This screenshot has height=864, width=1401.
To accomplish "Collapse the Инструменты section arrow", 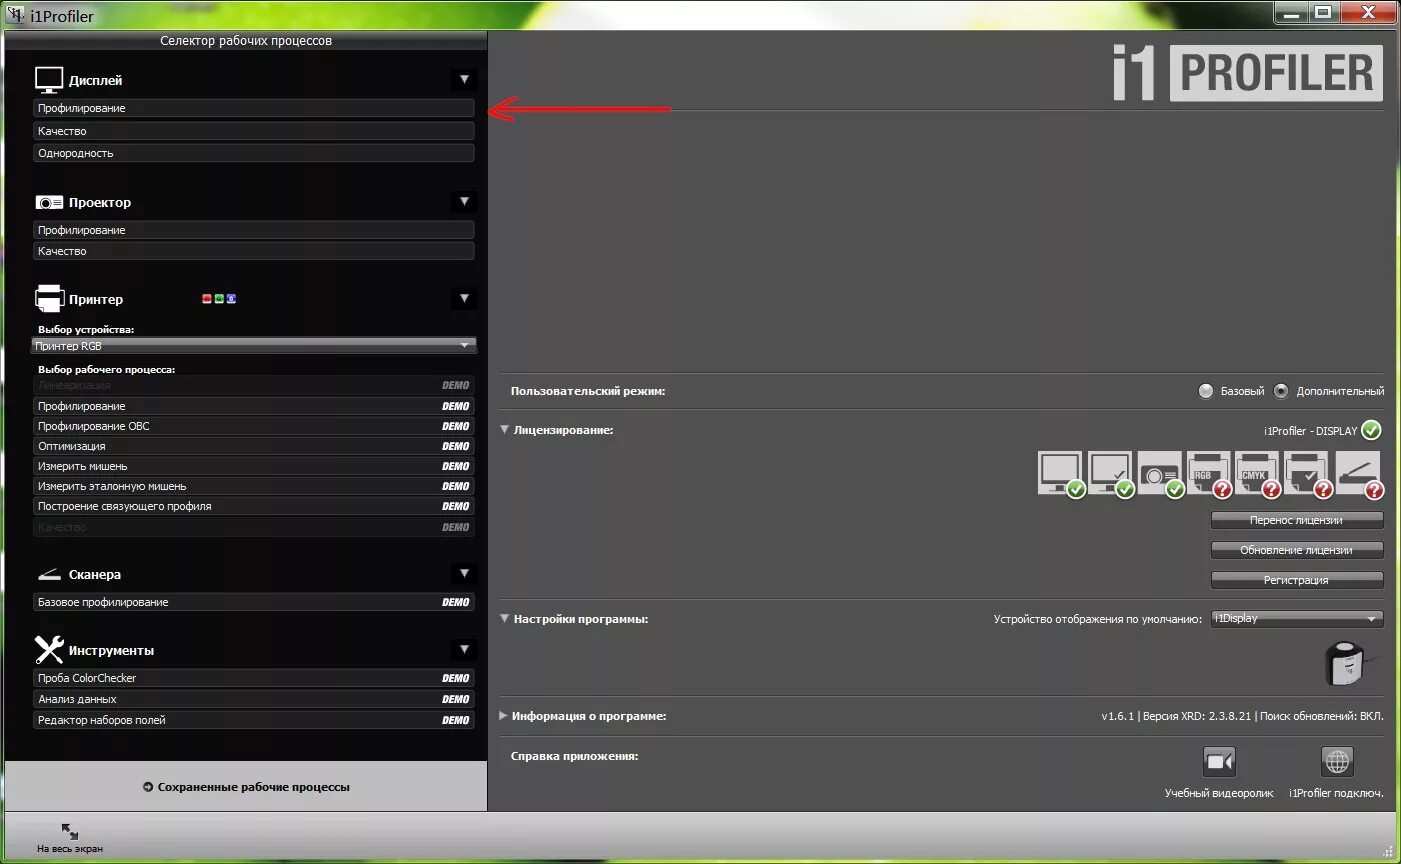I will click(x=464, y=650).
